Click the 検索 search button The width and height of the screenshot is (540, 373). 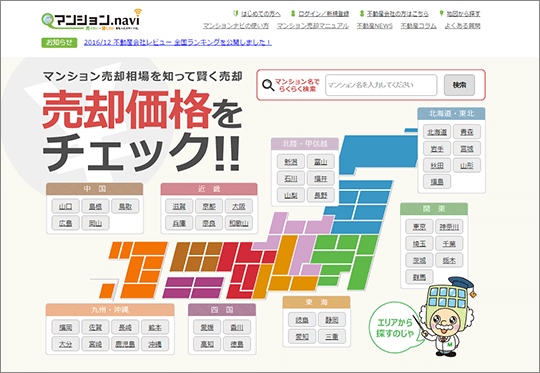click(459, 85)
